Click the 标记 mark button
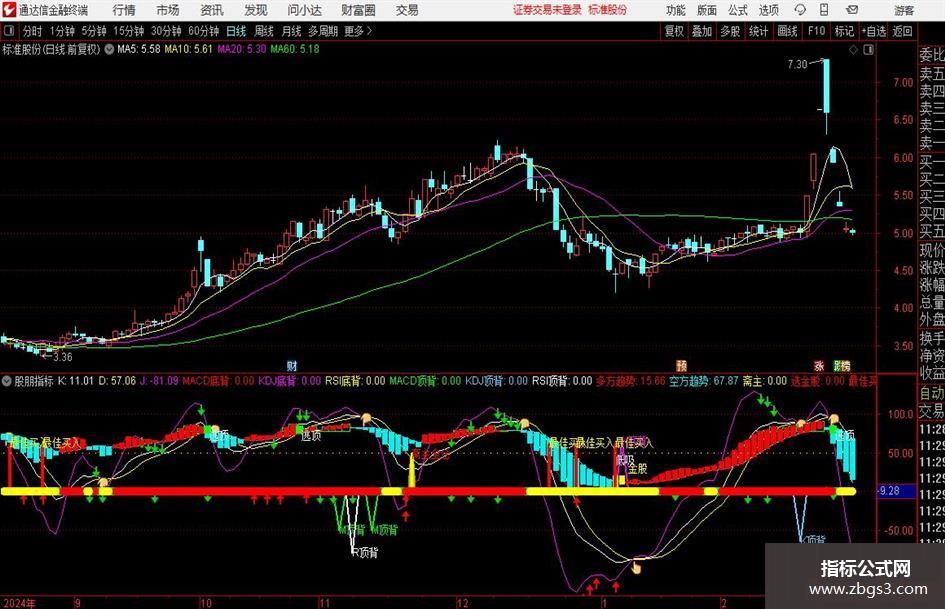Viewport: 945px width, 609px height. 844,31
